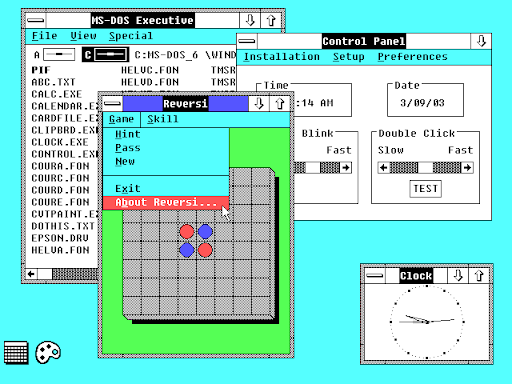
Task: Select drive C disk icon
Action: point(111,54)
